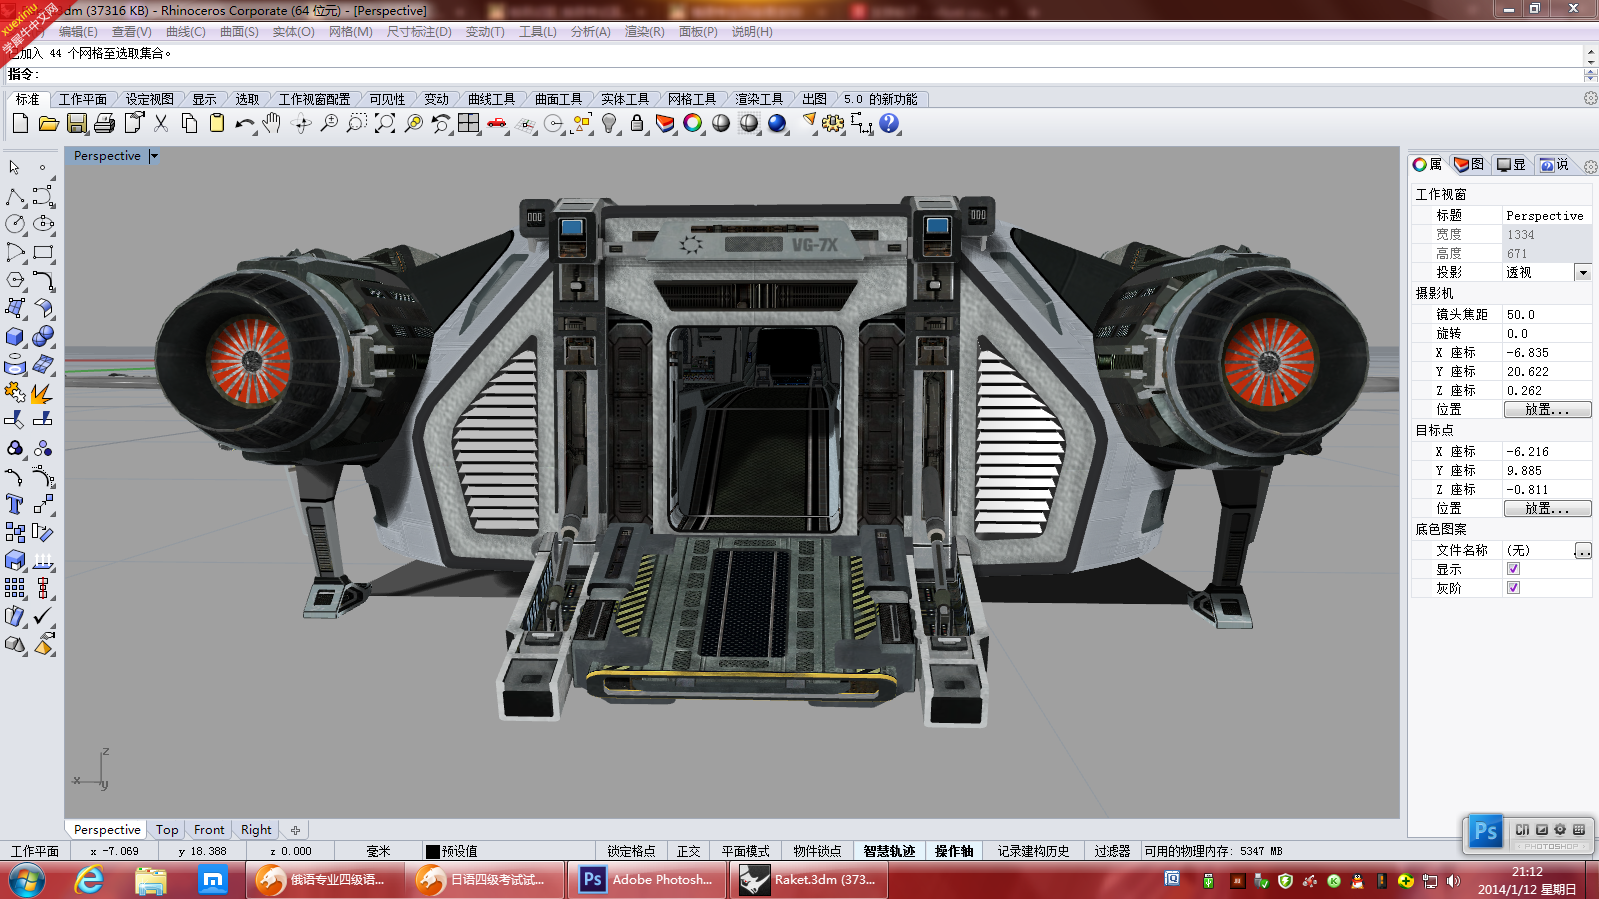Activate the Pan hand tool

click(272, 123)
